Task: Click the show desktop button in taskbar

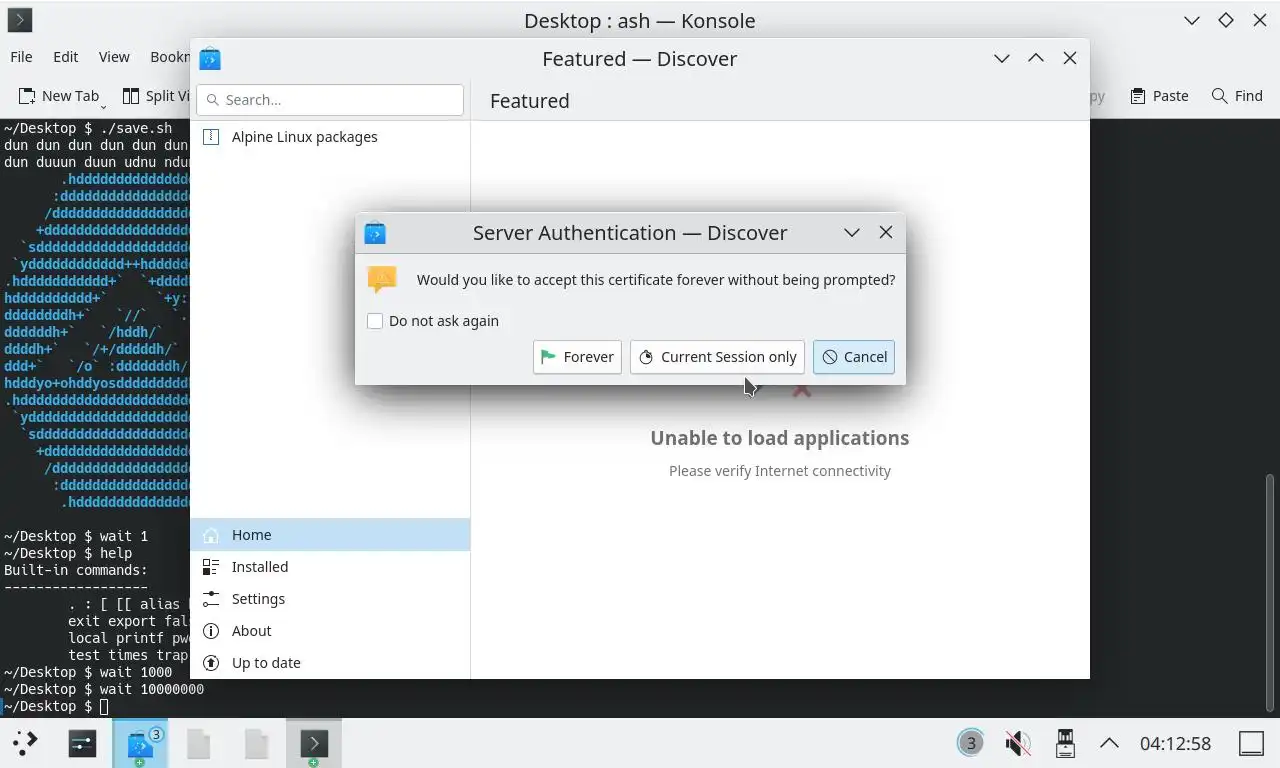Action: coord(1252,743)
